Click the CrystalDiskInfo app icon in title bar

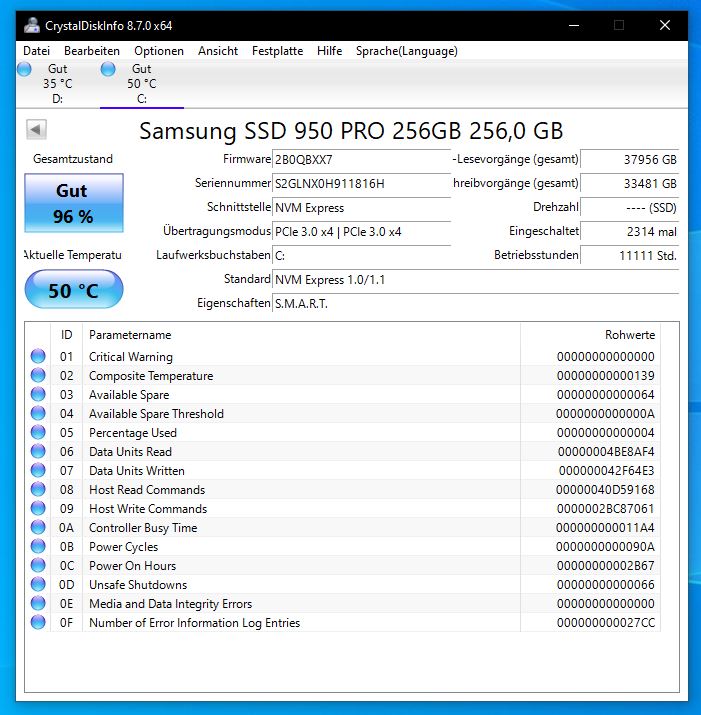click(x=31, y=25)
